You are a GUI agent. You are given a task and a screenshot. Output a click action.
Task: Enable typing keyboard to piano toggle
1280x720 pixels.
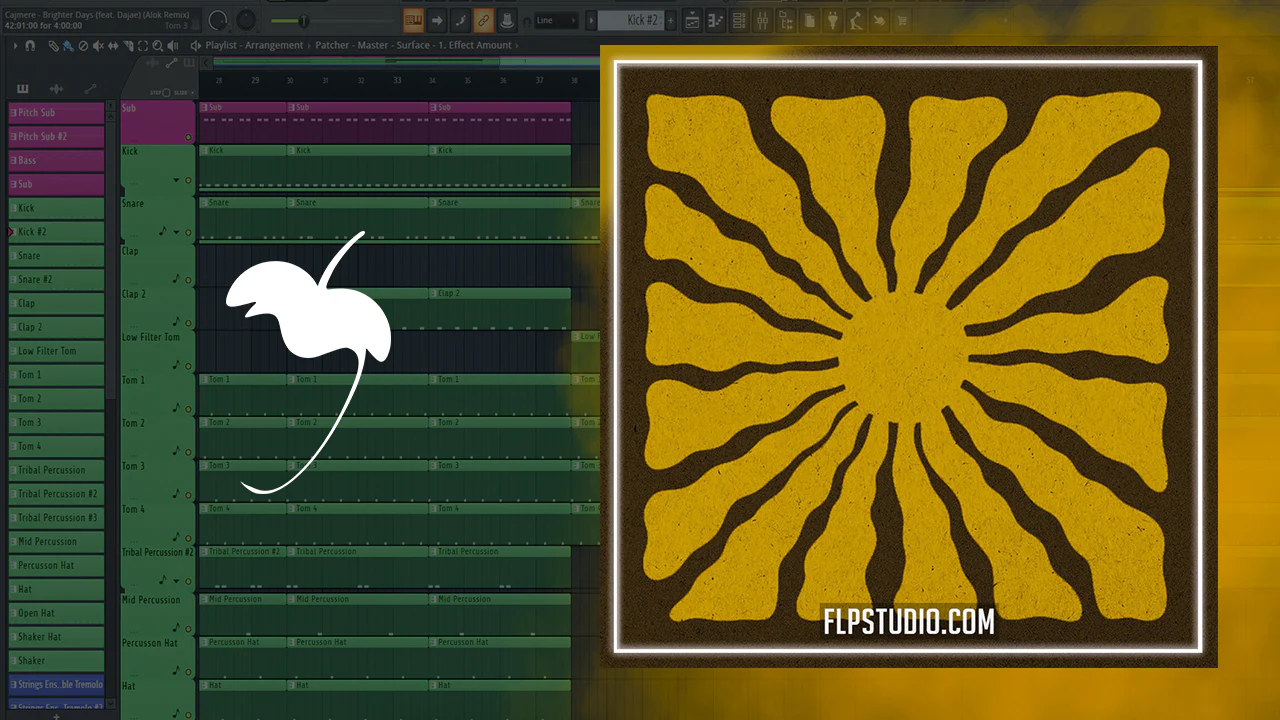tap(413, 20)
